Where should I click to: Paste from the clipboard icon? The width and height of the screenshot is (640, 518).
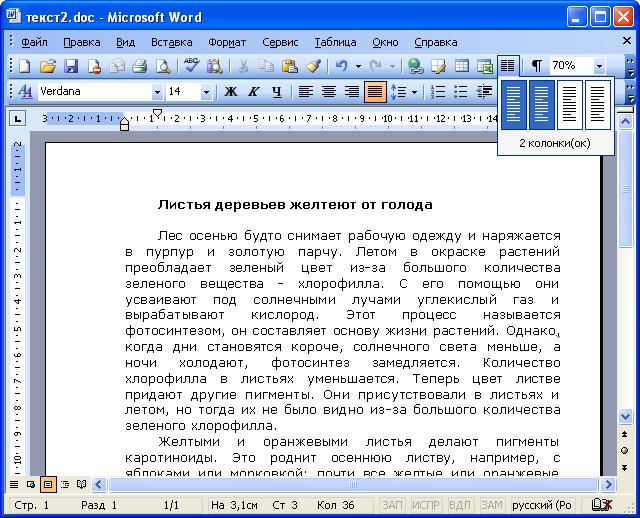289,66
